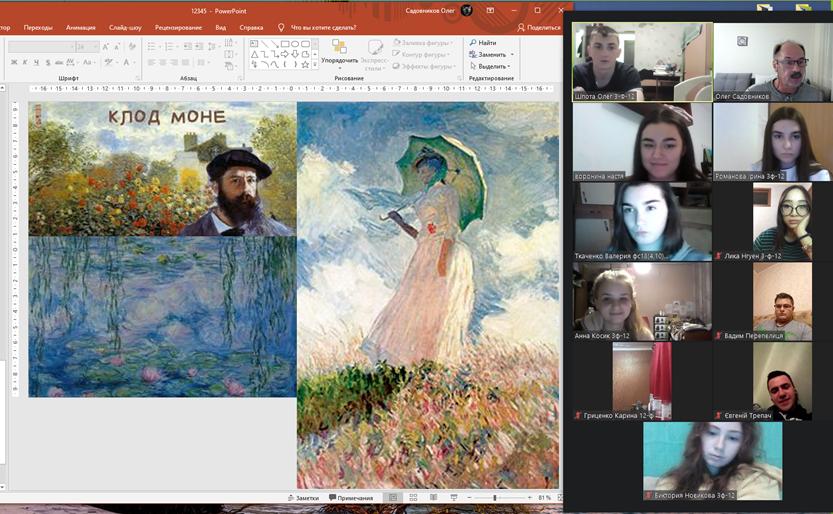Clear all formatting icon

click(x=132, y=46)
